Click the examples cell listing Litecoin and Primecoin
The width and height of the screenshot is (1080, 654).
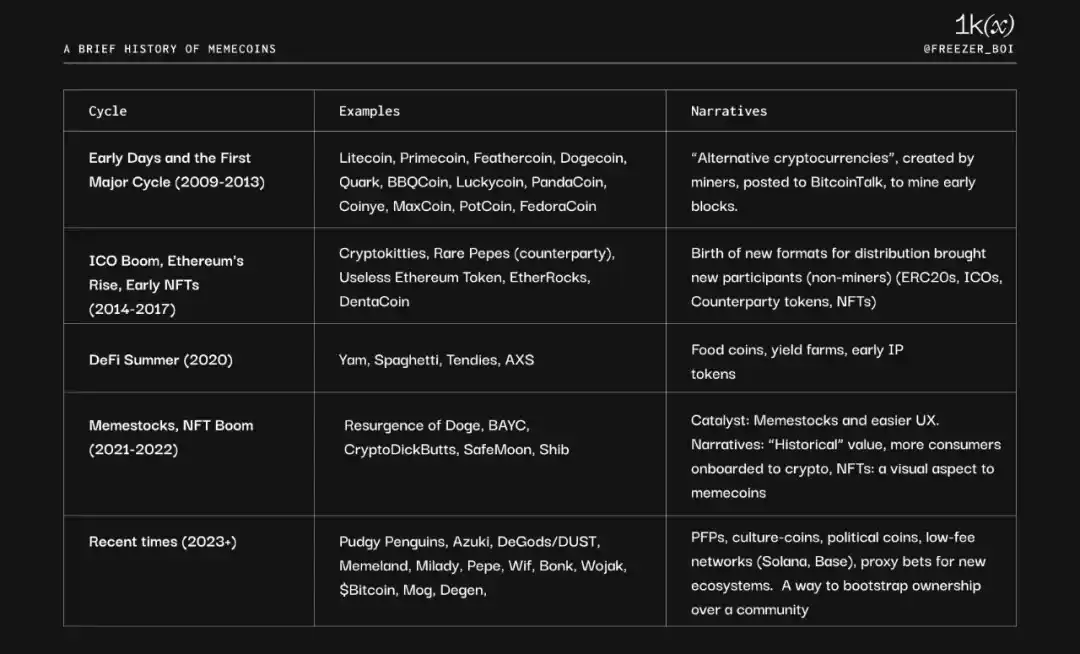click(x=482, y=182)
